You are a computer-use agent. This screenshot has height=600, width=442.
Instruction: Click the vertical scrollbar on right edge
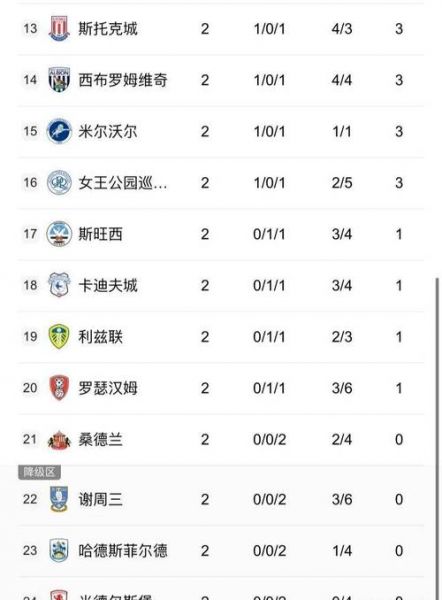[437, 439]
